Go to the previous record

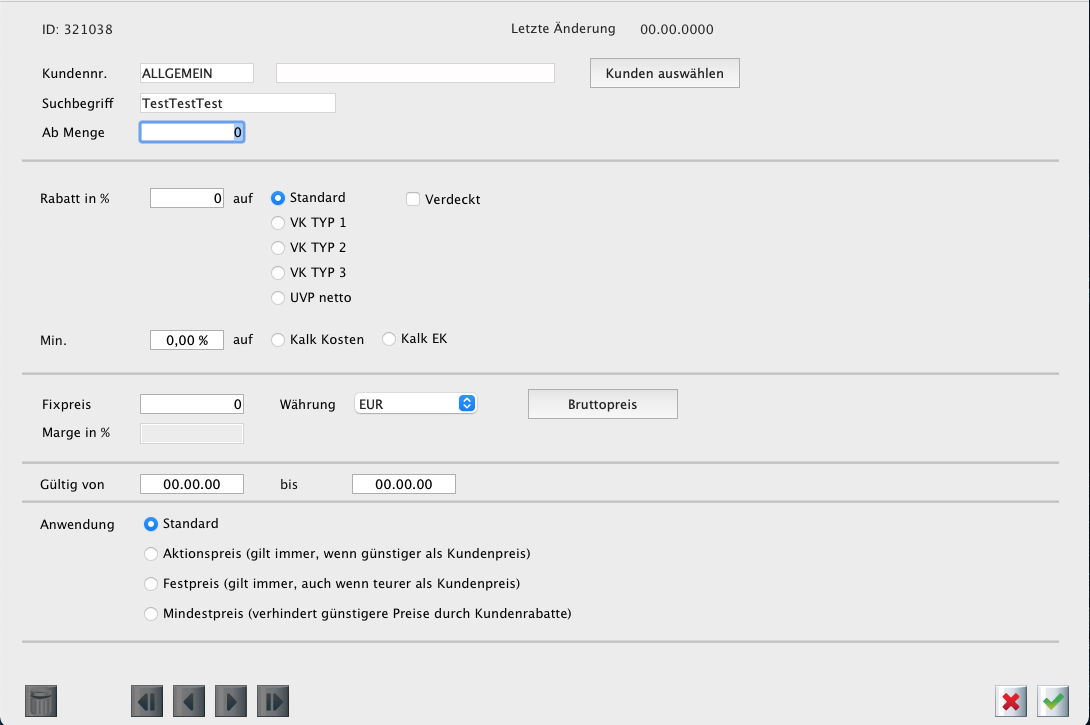click(x=189, y=701)
